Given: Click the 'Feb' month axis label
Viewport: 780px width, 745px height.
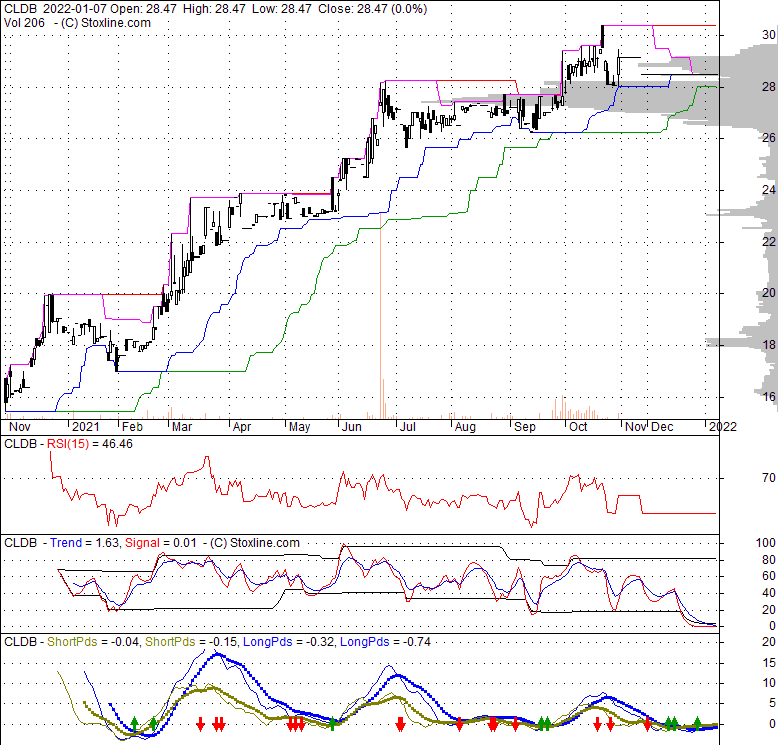Looking at the screenshot, I should point(132,427).
